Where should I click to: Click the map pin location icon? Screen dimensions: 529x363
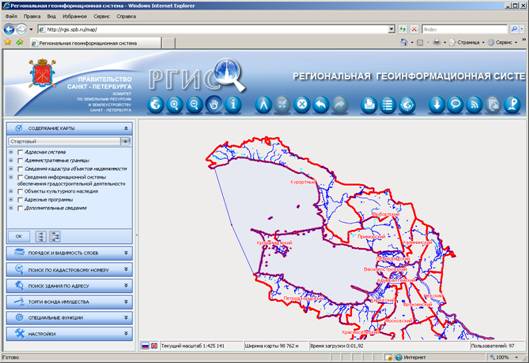coord(512,104)
